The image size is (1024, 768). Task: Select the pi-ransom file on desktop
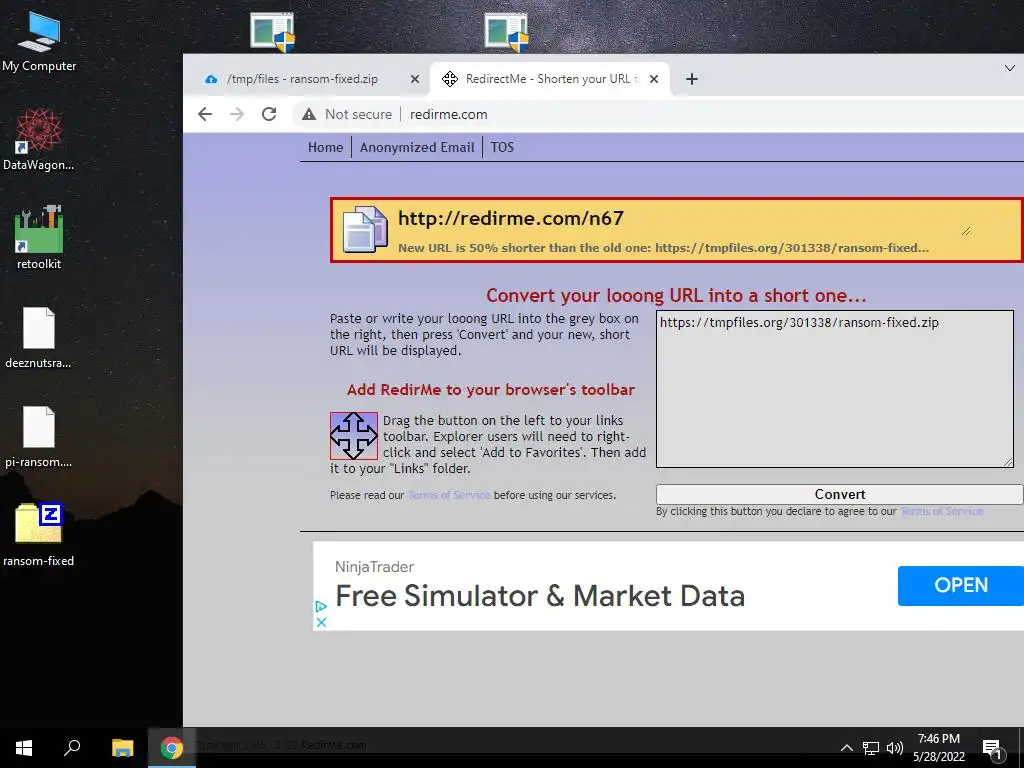point(39,436)
